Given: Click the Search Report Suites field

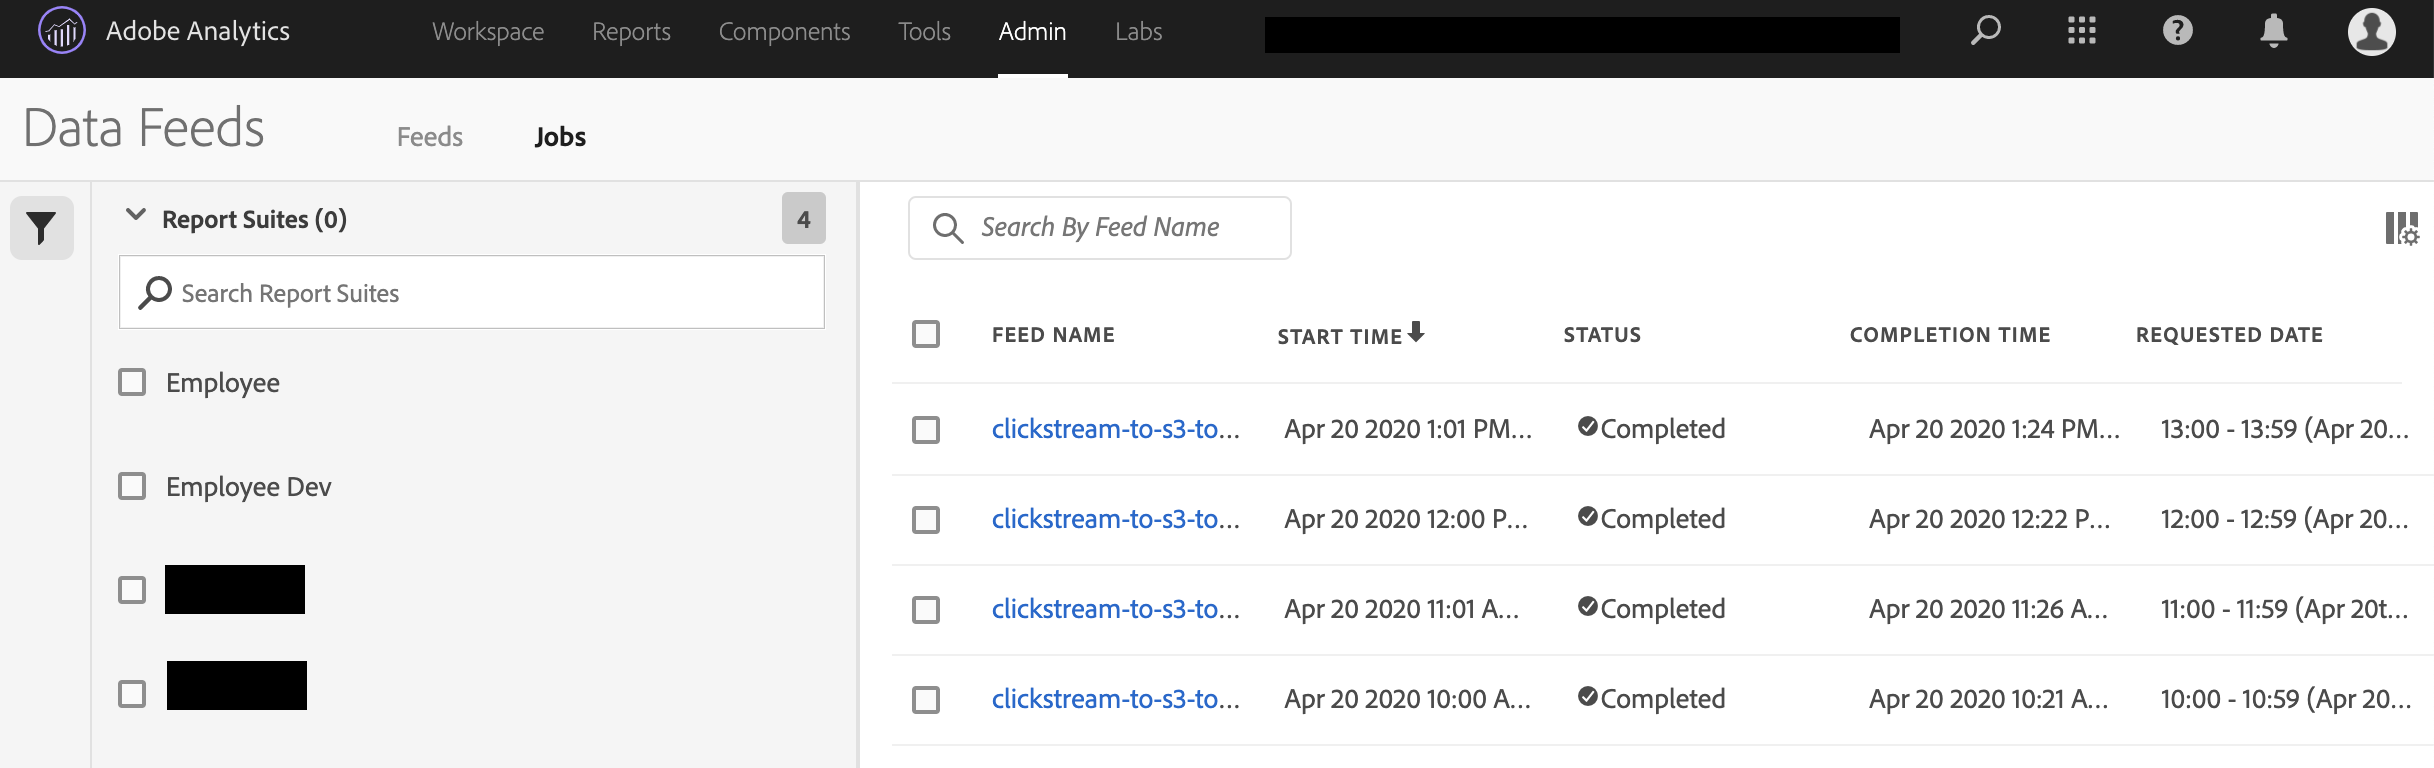Looking at the screenshot, I should (472, 292).
